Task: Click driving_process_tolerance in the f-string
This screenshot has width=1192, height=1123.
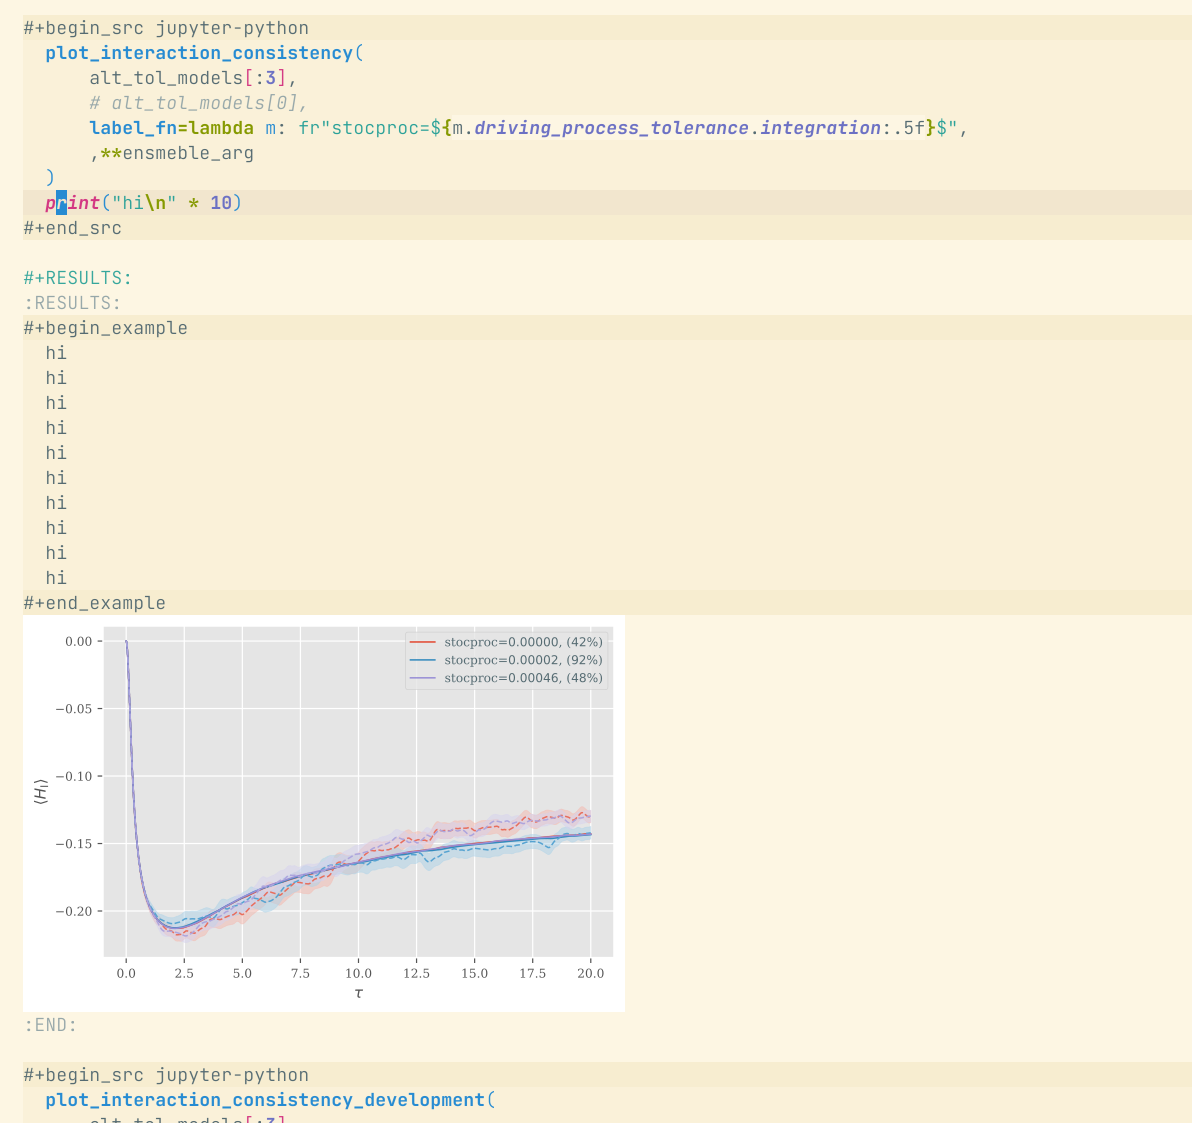Action: pos(611,128)
